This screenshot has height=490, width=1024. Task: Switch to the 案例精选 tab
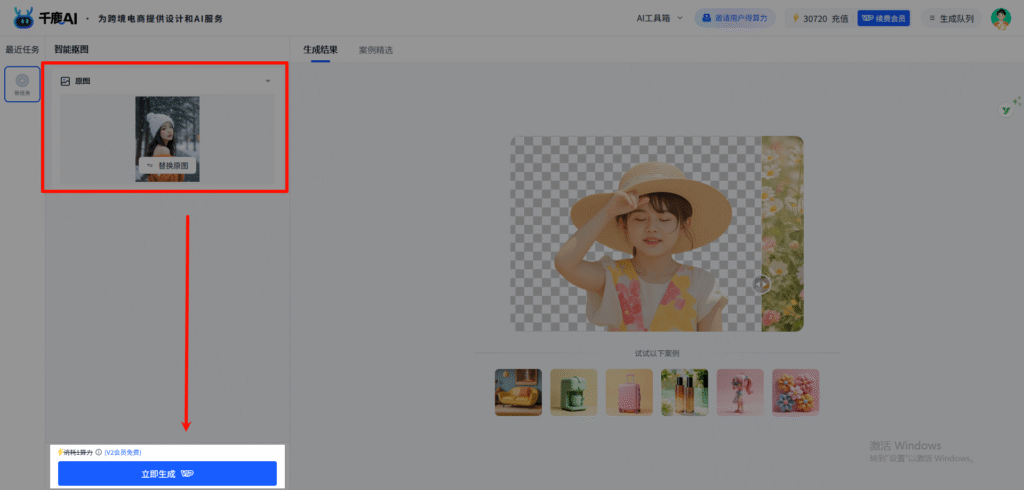coord(376,49)
